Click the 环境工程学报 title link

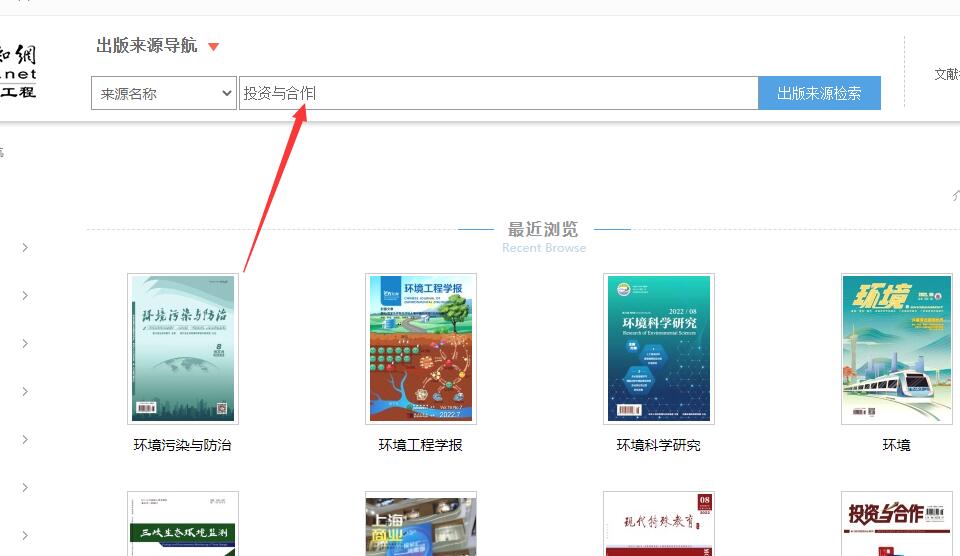421,445
